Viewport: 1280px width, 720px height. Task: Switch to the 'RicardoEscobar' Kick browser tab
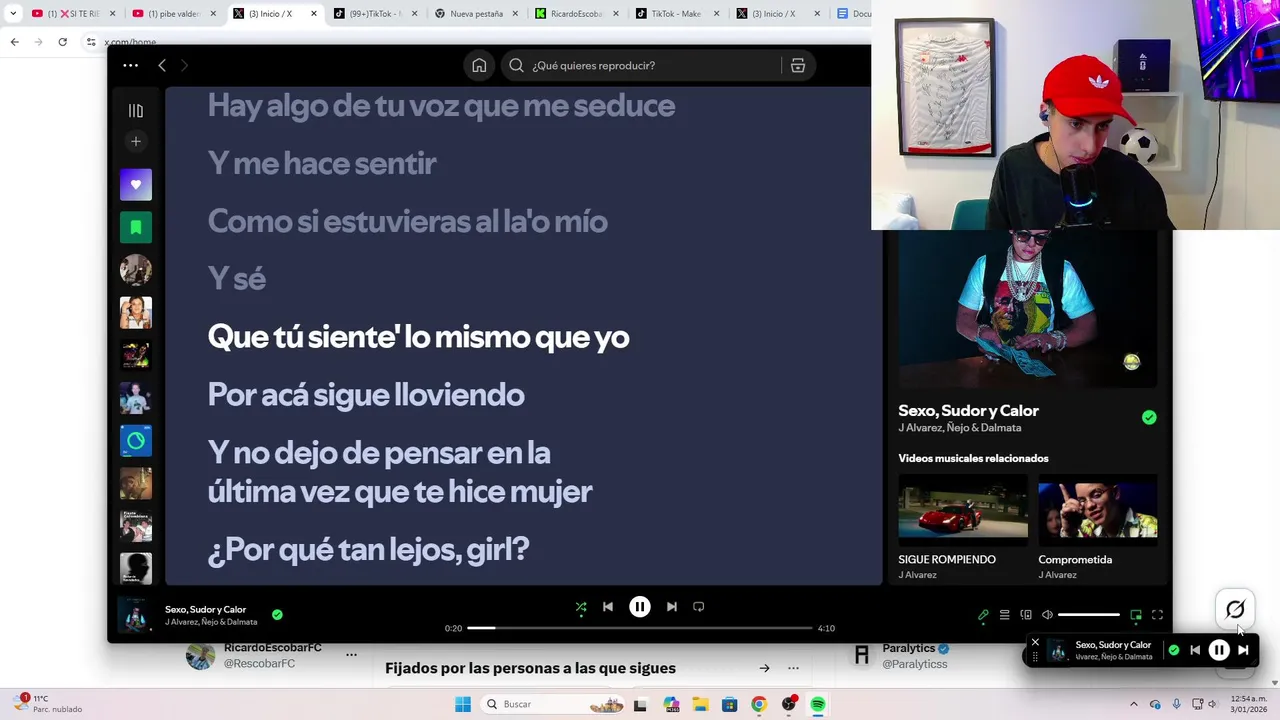[576, 14]
